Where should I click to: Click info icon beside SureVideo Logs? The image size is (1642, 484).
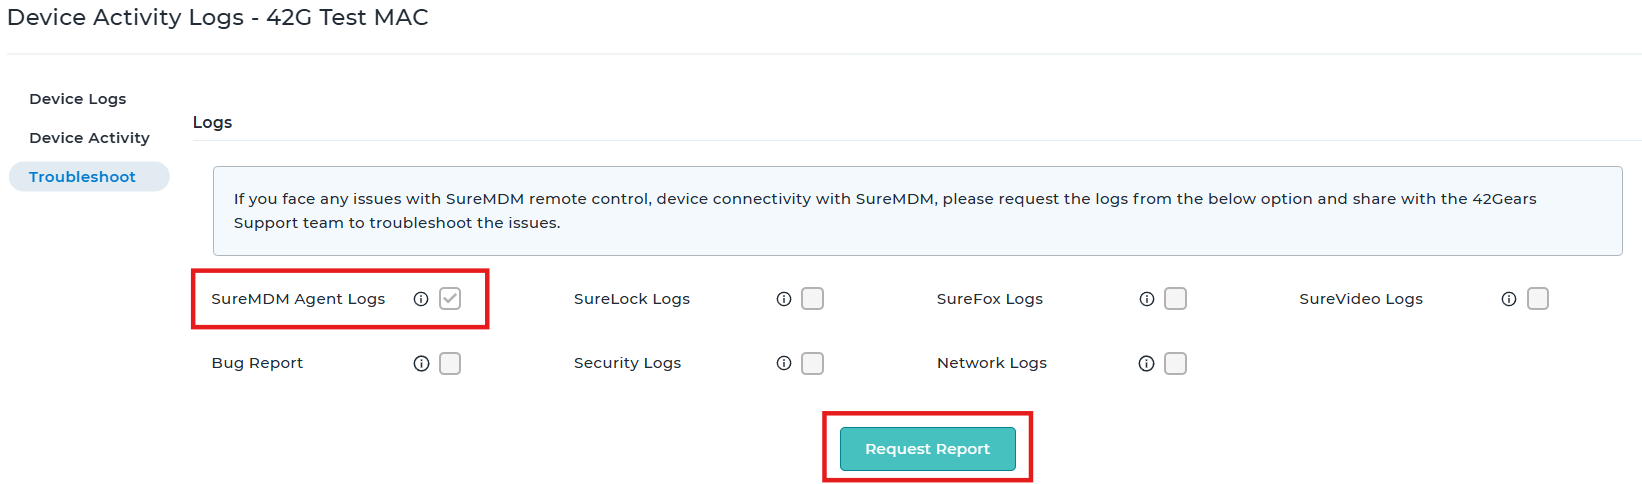click(x=1509, y=299)
